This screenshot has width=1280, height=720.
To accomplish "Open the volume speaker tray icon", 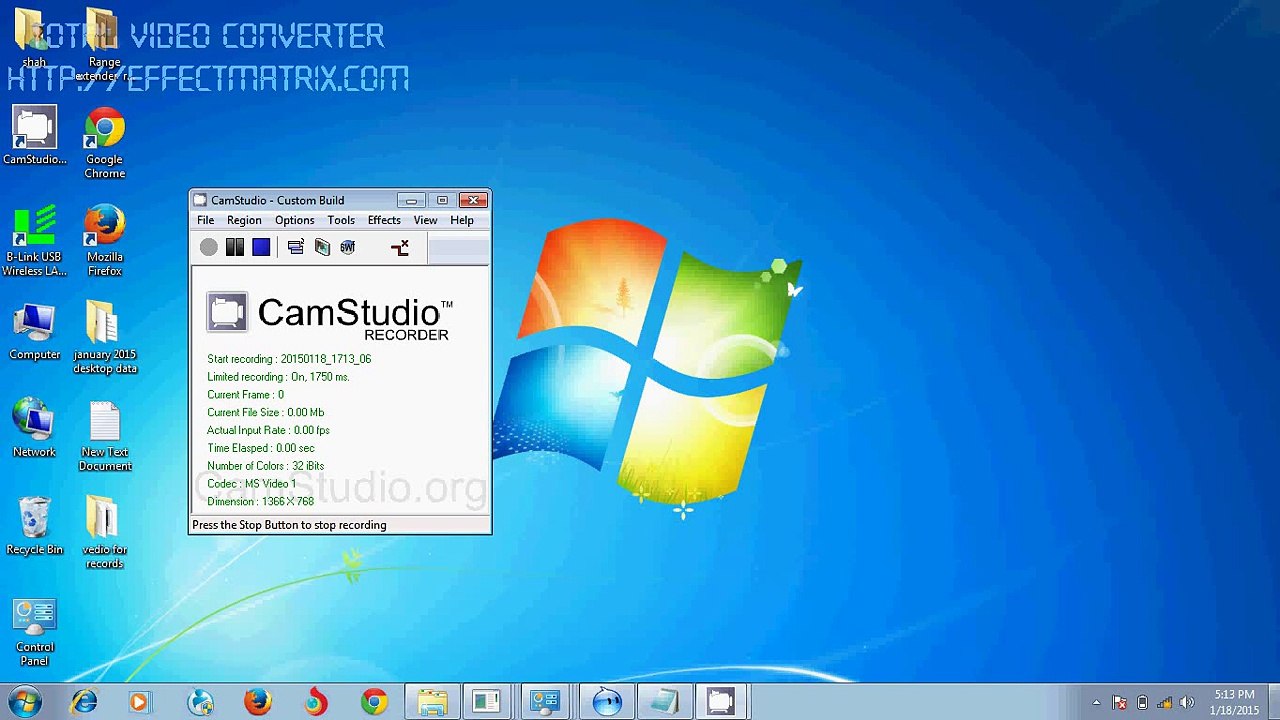I will tap(1187, 703).
